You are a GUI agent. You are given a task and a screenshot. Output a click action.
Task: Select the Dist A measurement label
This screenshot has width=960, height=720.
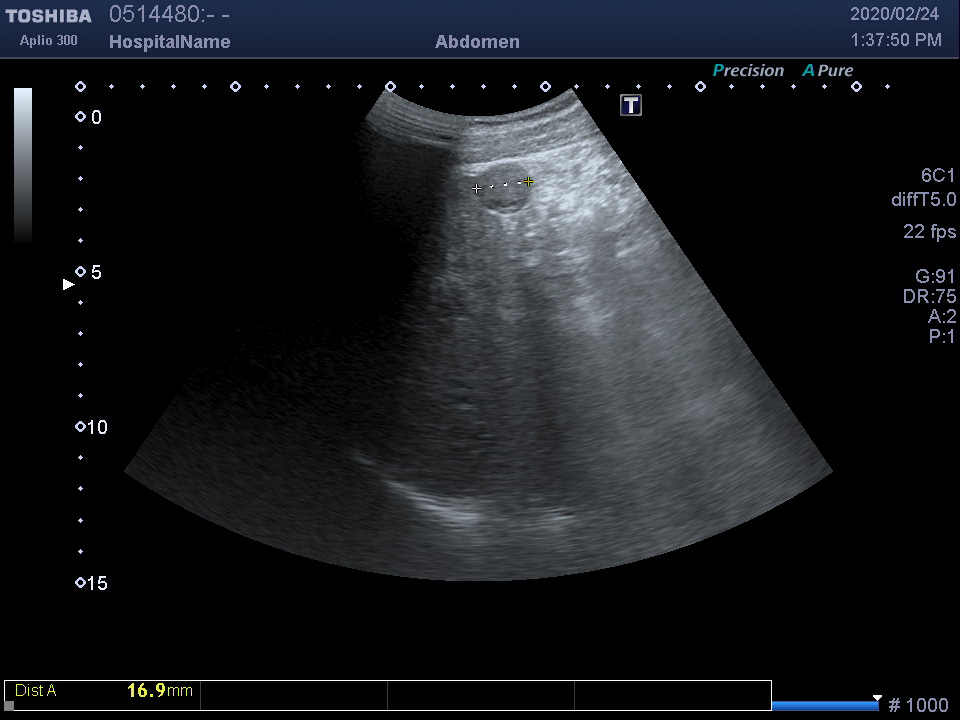36,690
